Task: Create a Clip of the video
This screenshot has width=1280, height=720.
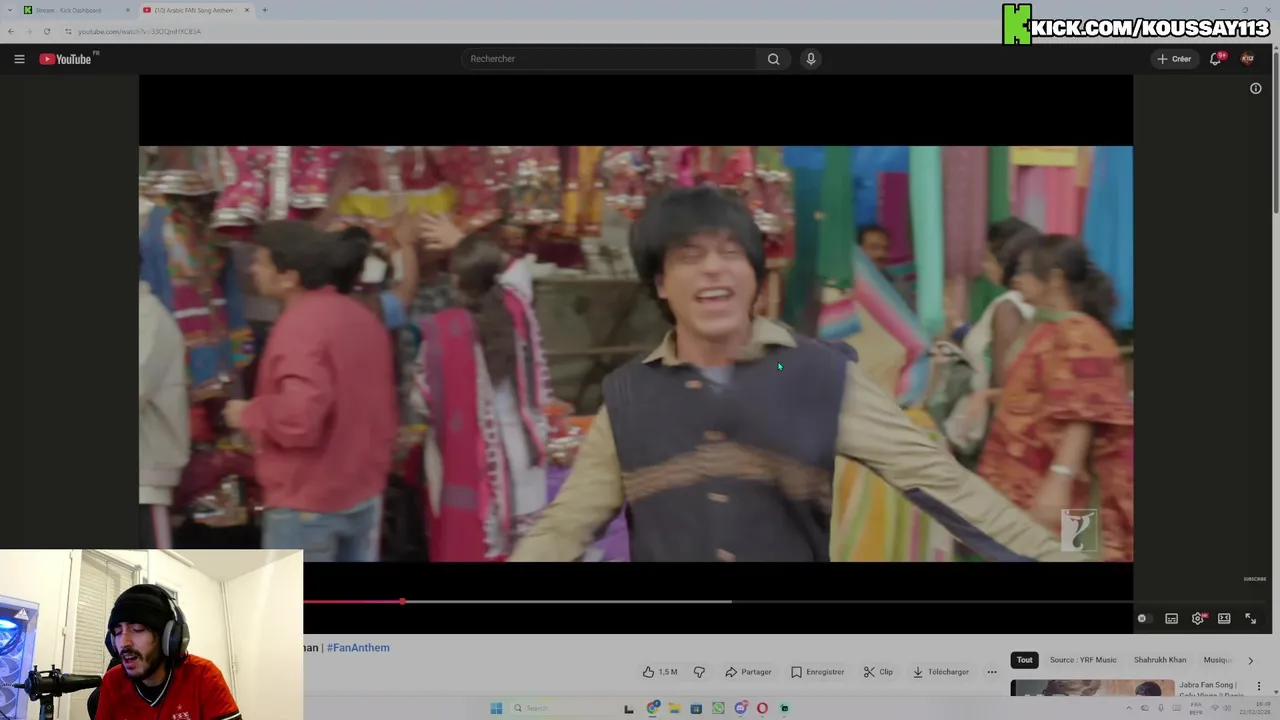Action: click(x=878, y=672)
